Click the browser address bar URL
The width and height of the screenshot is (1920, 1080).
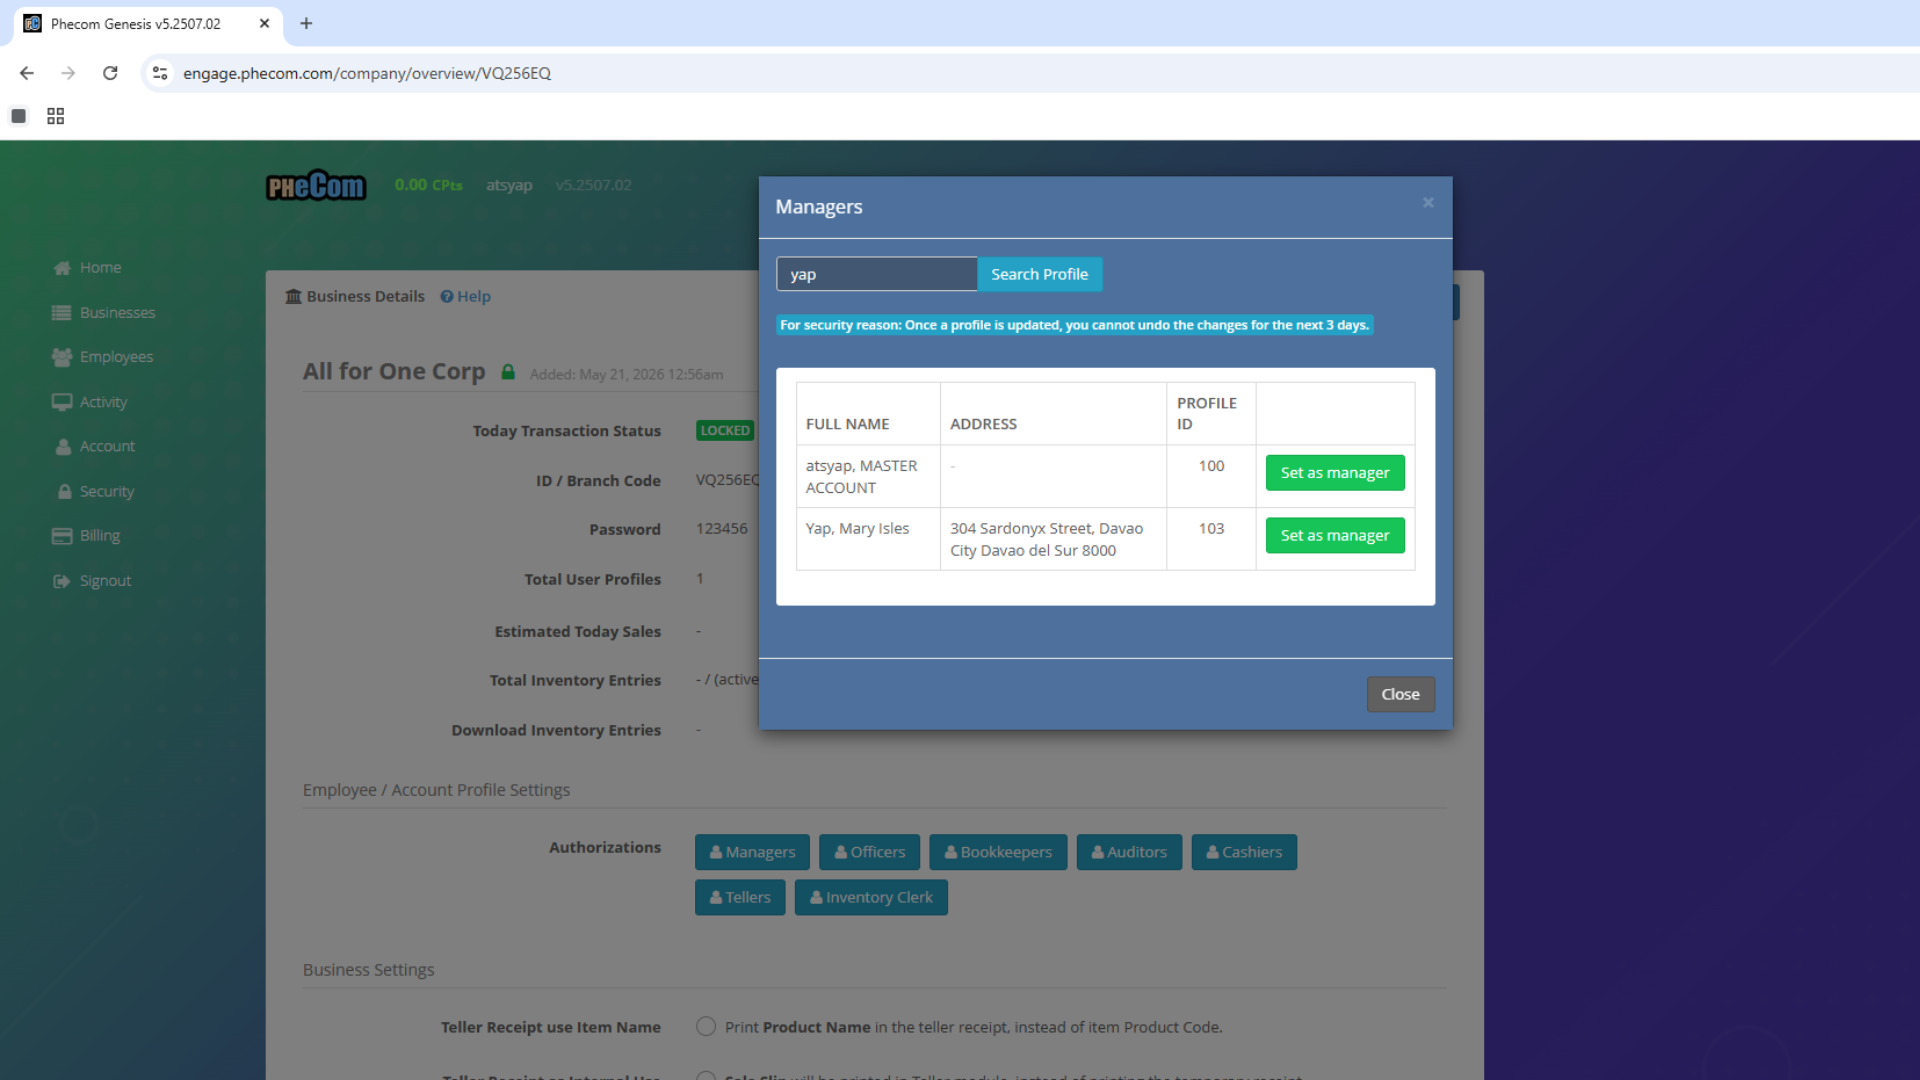(367, 73)
